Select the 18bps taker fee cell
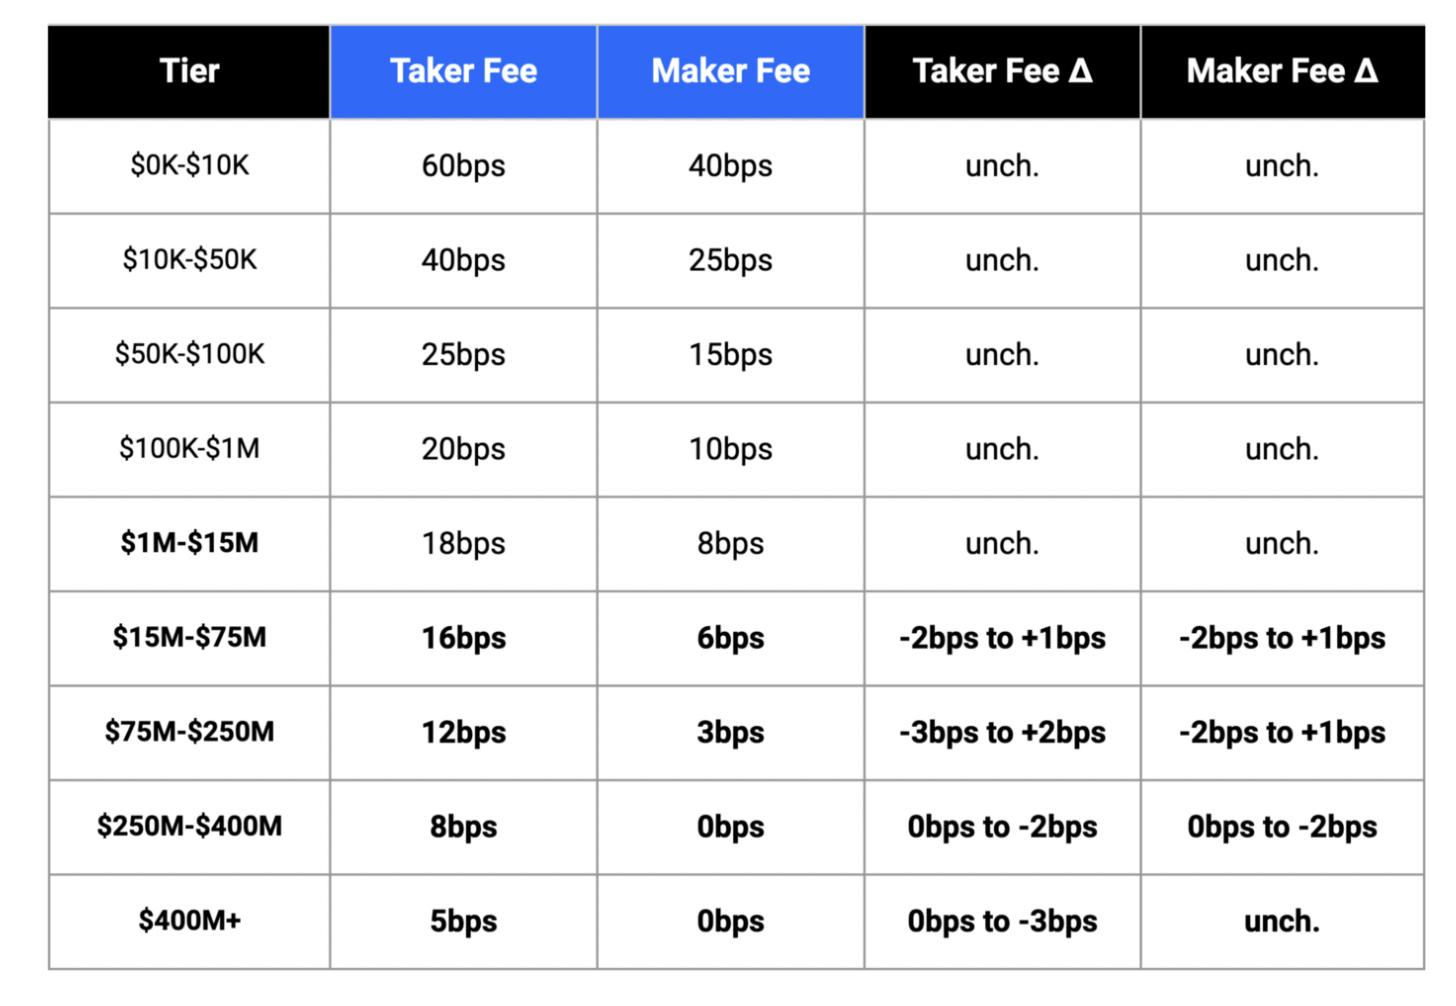This screenshot has width=1456, height=1006. [463, 543]
